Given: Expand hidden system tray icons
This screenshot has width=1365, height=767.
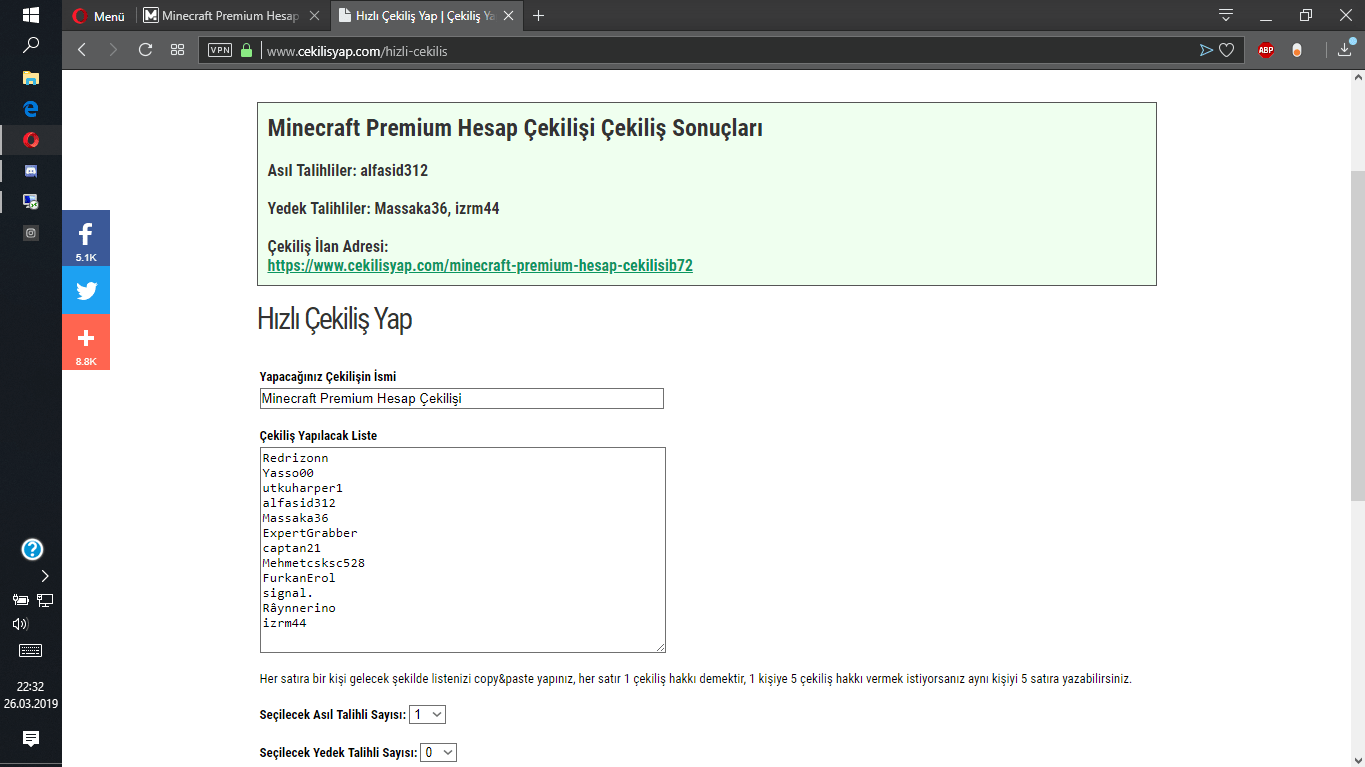Looking at the screenshot, I should (45, 576).
